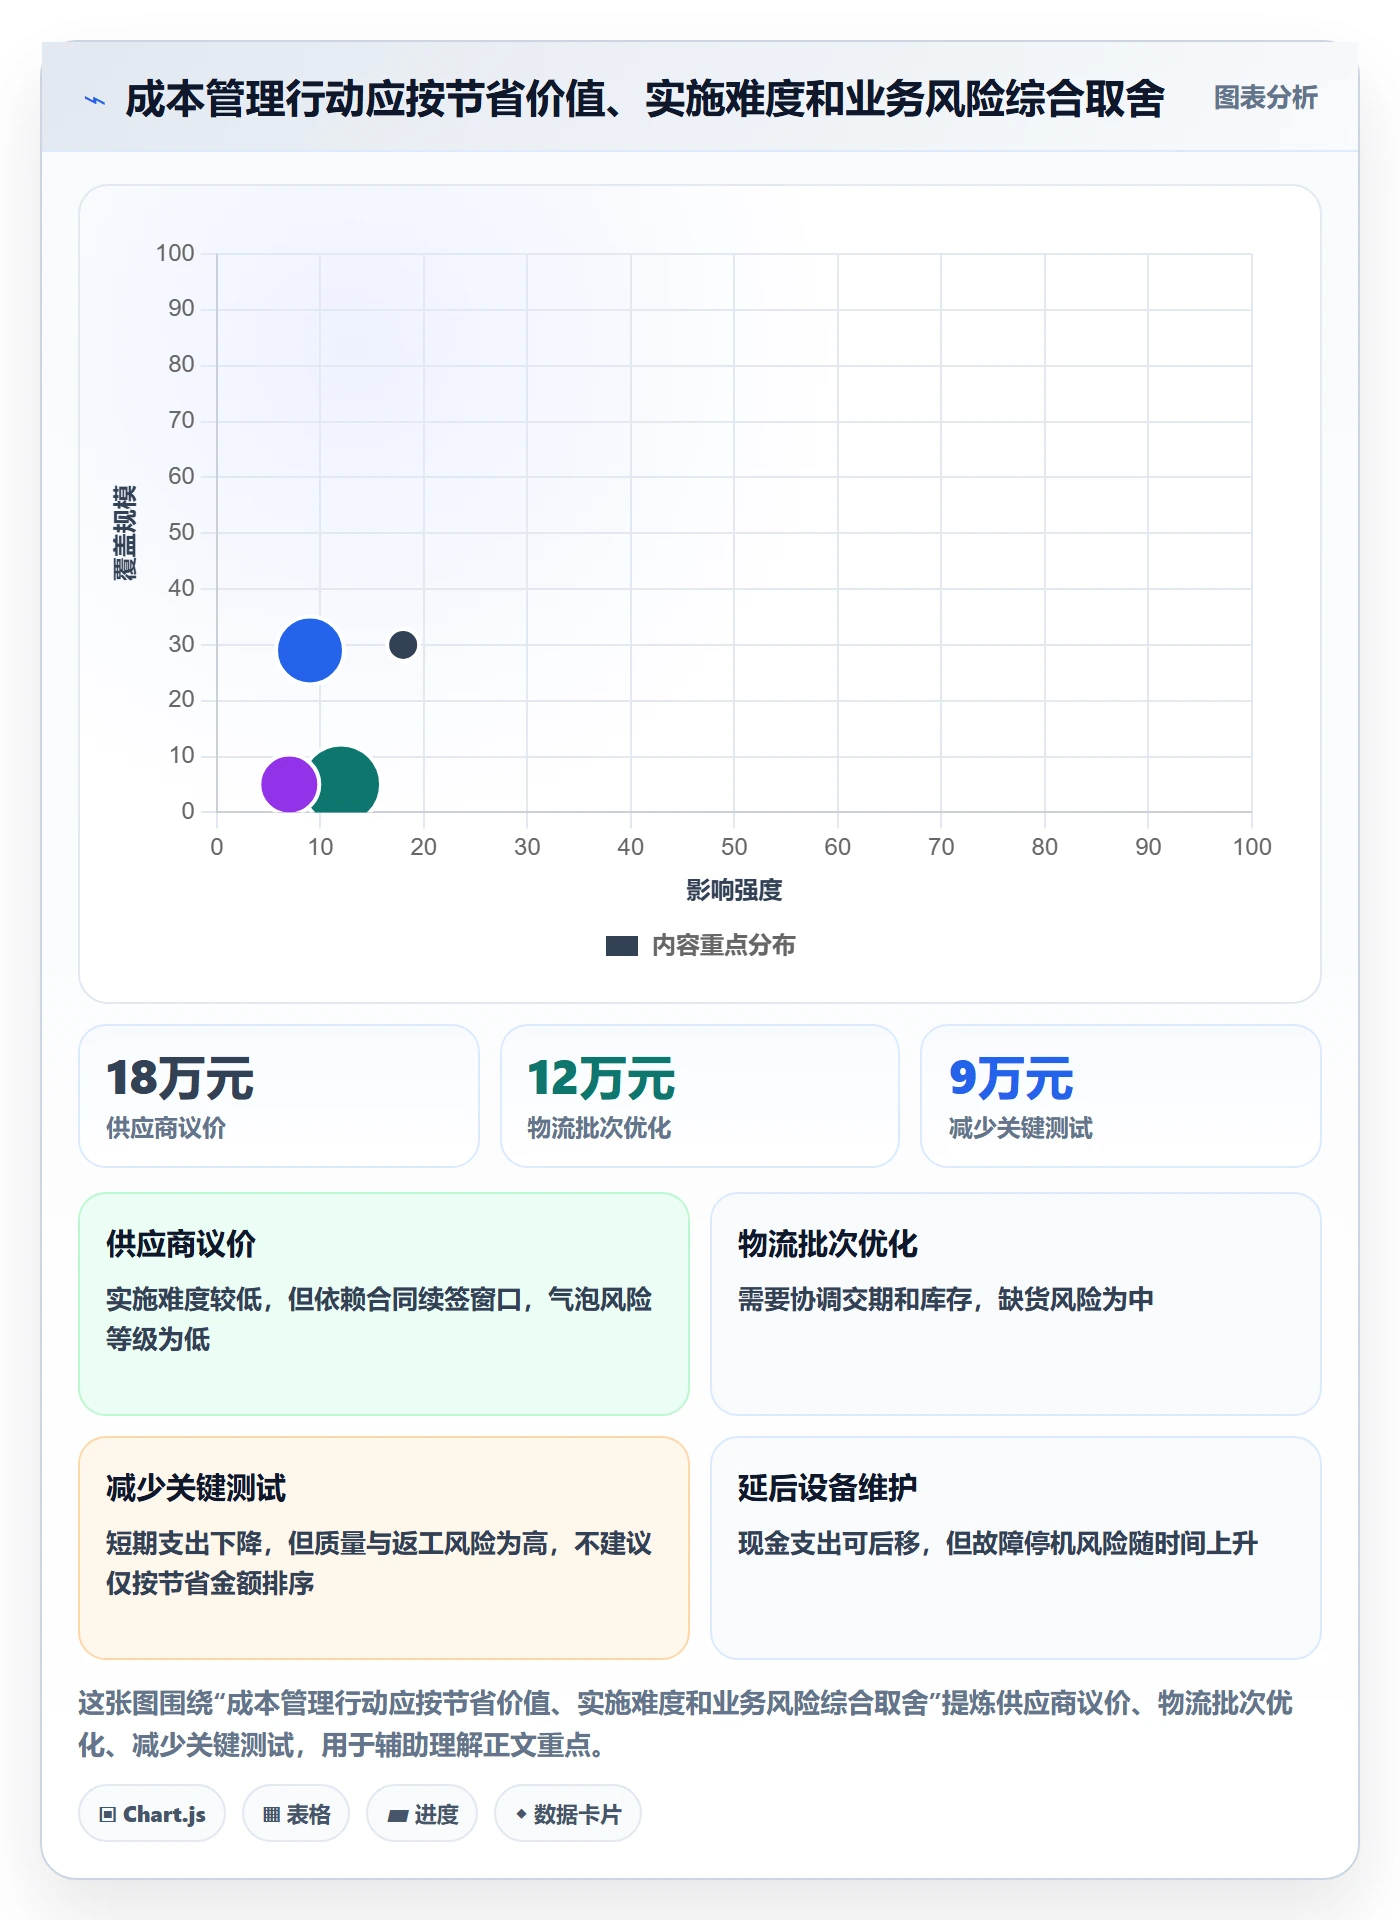Viewport: 1400px width, 1920px height.
Task: Click the Chart.js tag chip
Action: coord(152,1814)
